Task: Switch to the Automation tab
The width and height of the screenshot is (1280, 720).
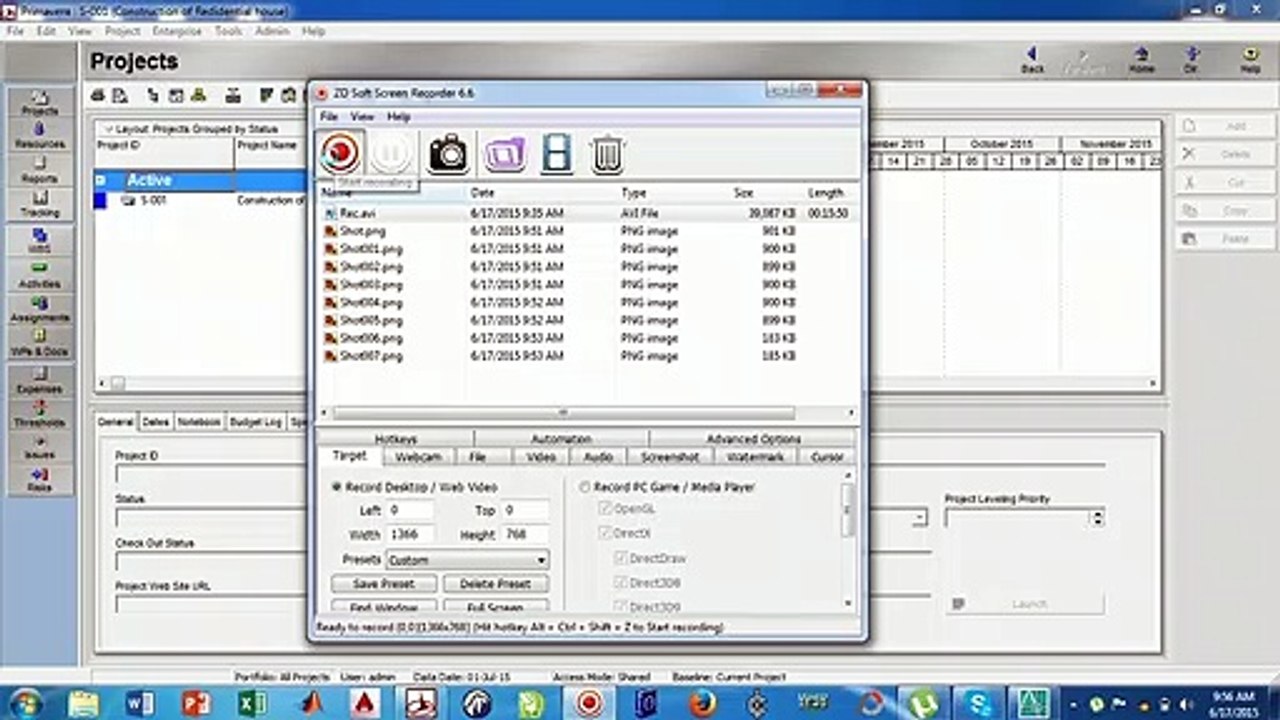Action: (x=561, y=439)
